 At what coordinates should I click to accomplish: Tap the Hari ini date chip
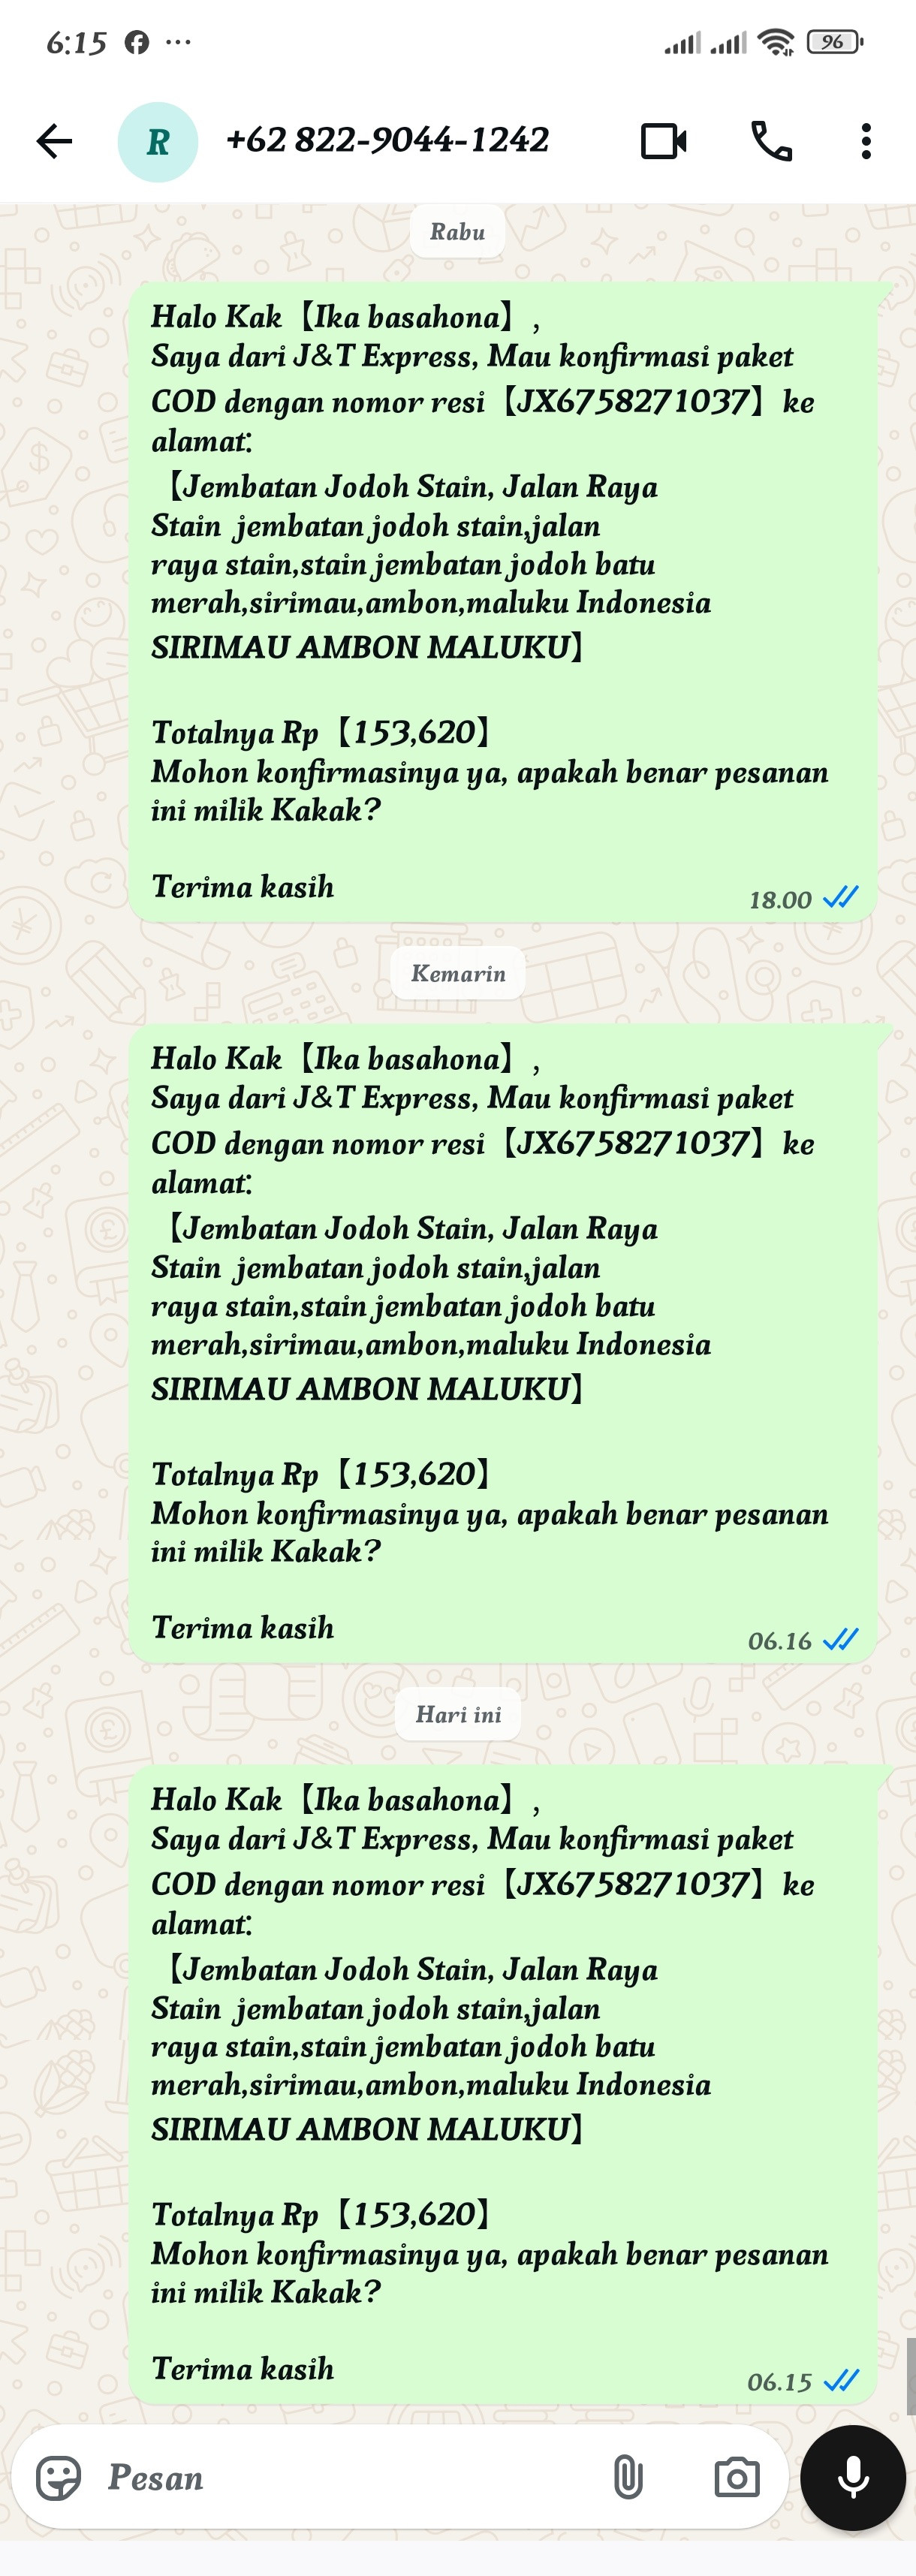click(x=458, y=1714)
